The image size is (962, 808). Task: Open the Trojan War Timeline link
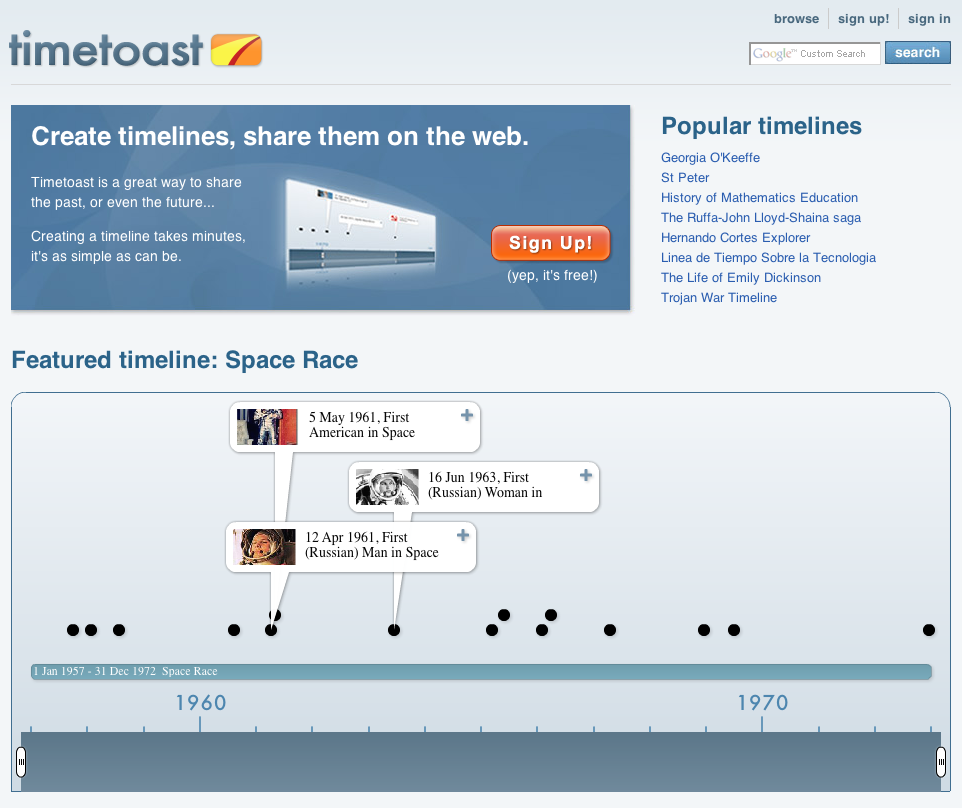[718, 298]
